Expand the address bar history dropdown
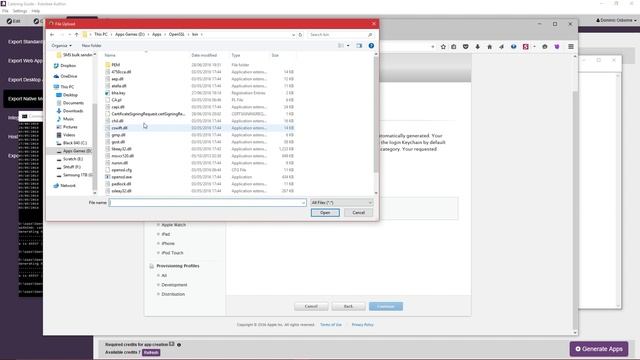640x360 pixels. (293, 35)
